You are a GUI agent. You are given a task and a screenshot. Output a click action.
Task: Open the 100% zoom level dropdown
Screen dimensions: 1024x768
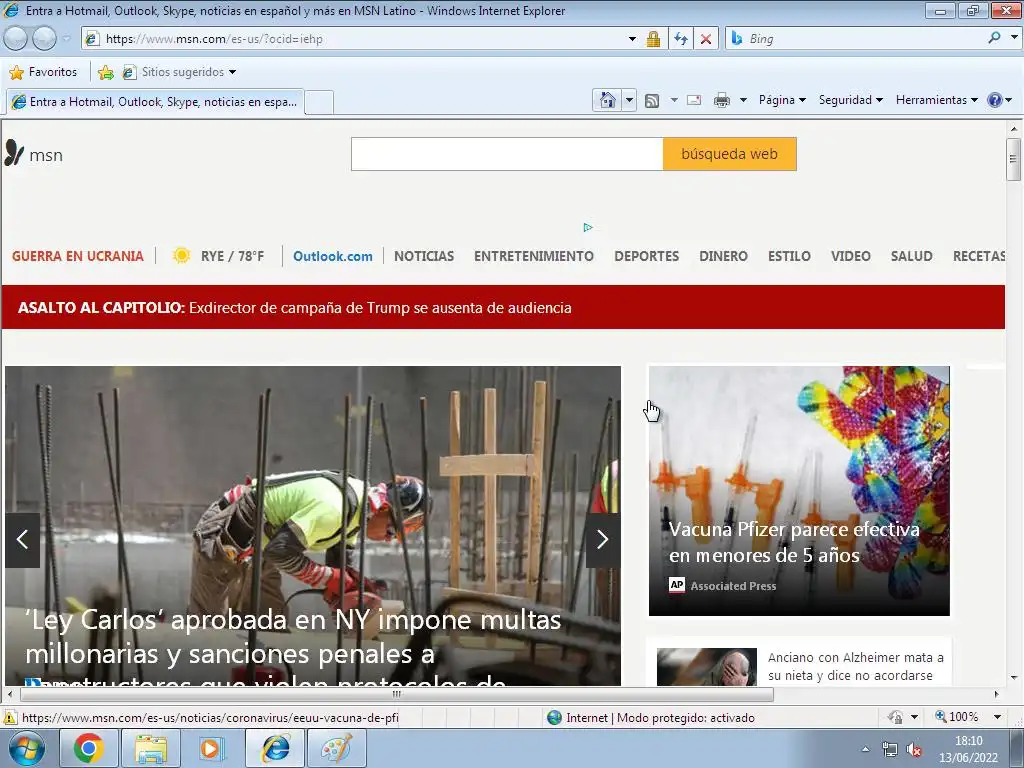tap(997, 717)
